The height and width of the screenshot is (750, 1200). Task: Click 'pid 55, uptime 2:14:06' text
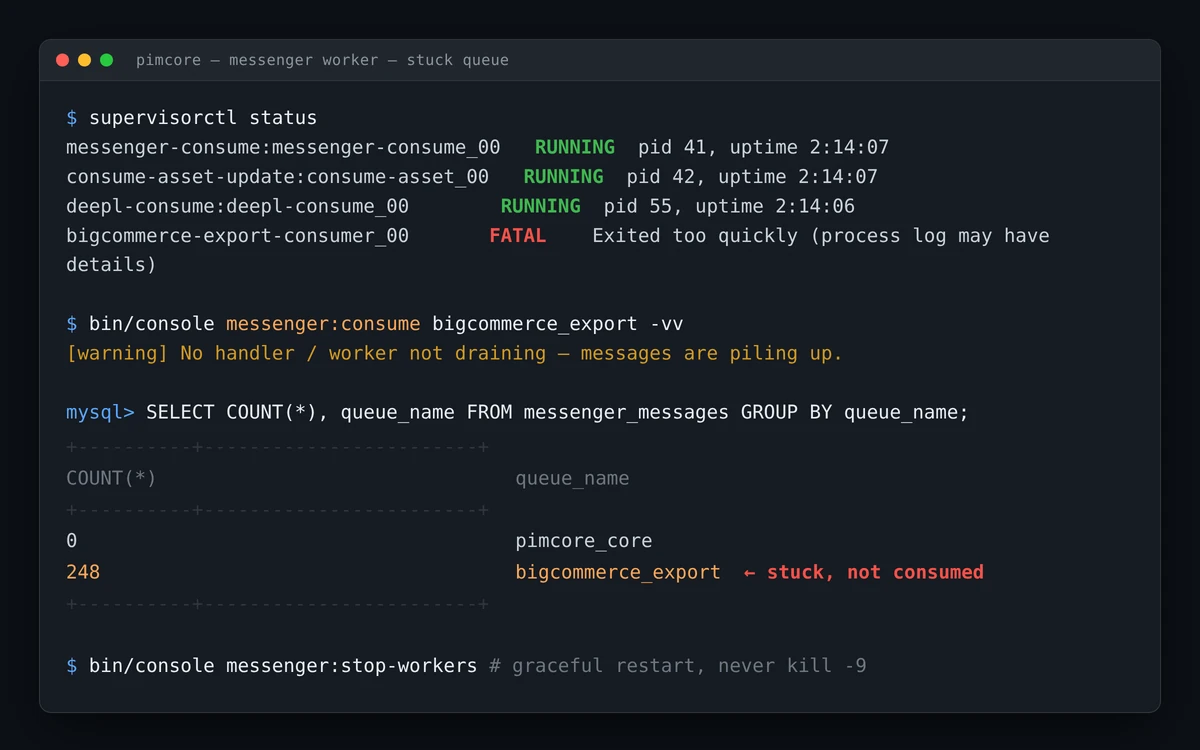point(729,206)
